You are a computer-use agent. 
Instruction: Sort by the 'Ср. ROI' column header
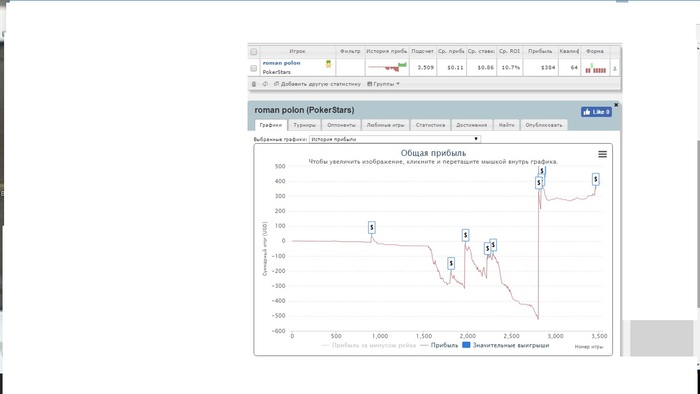pyautogui.click(x=509, y=51)
